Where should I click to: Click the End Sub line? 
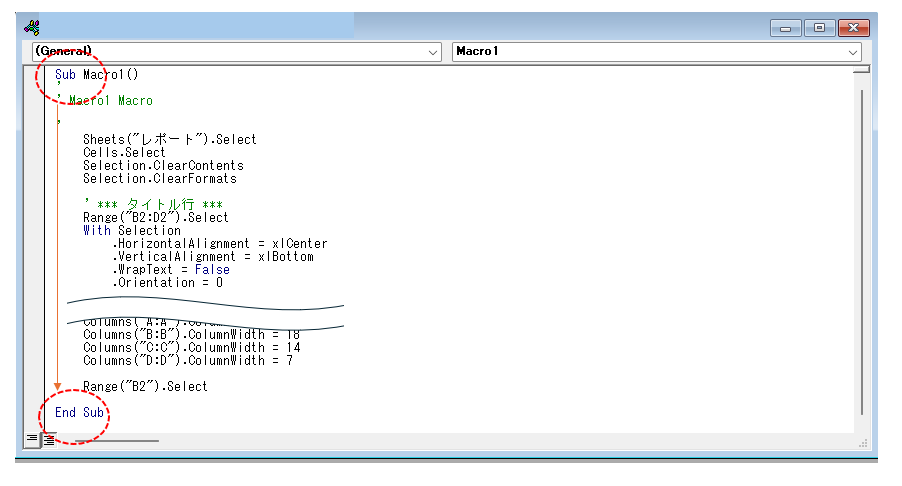80,412
